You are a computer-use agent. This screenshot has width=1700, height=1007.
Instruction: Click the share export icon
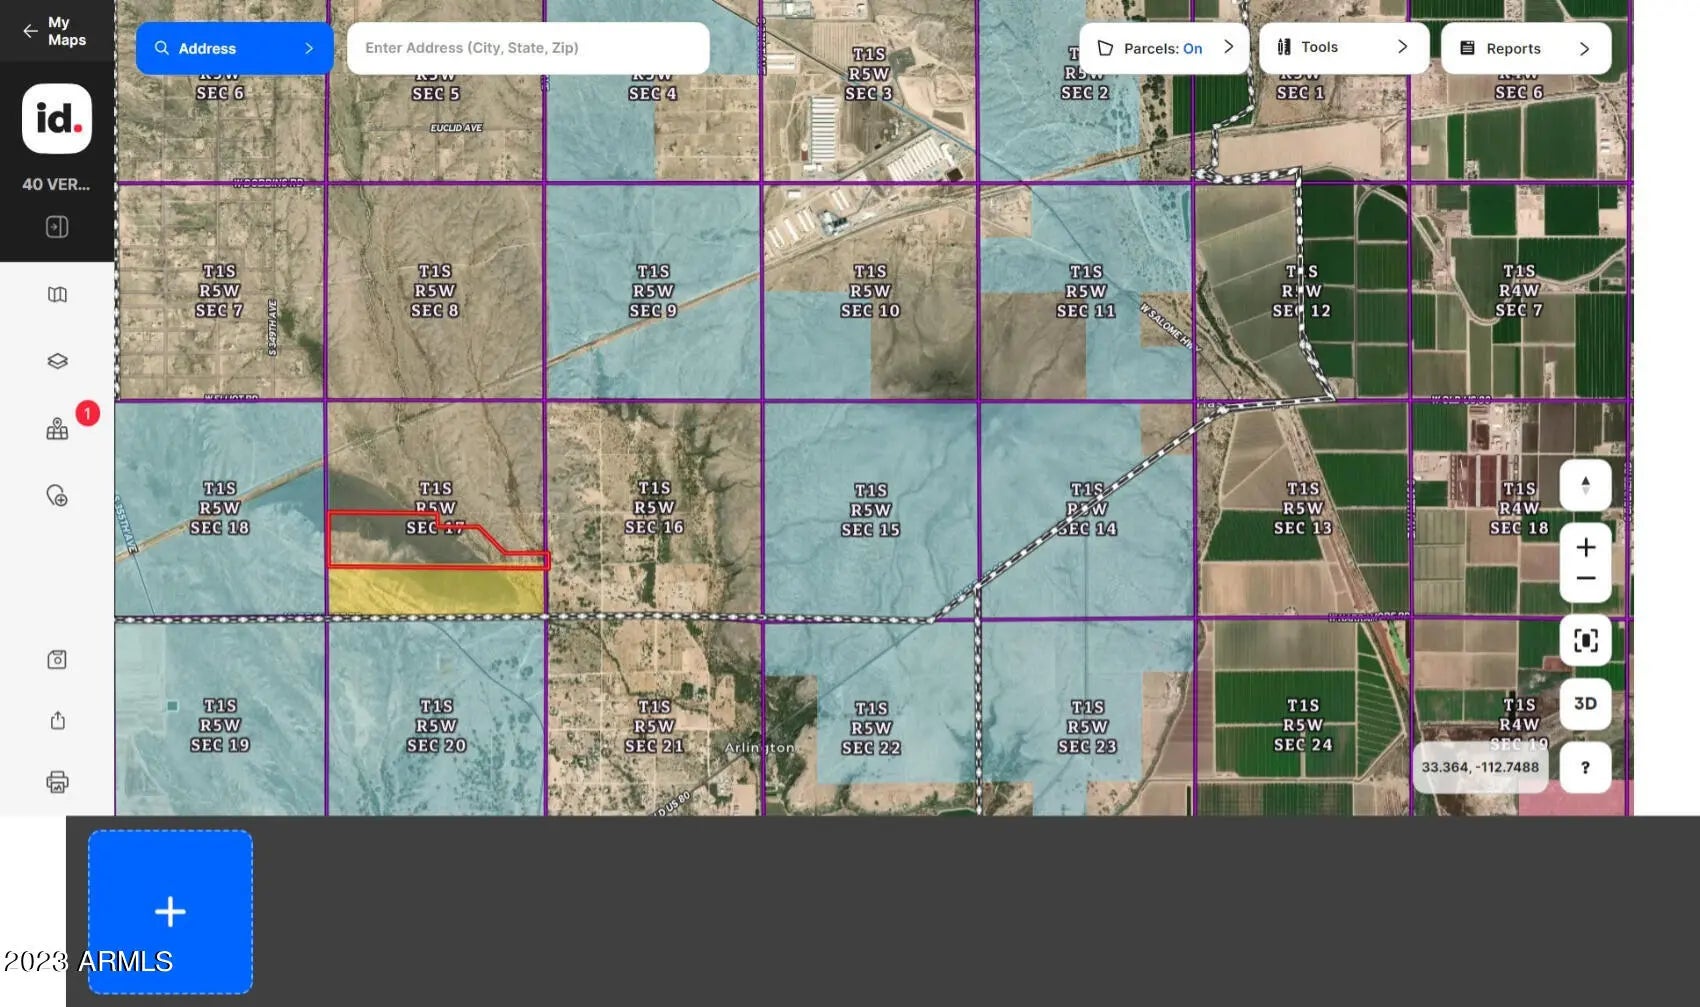coord(57,721)
